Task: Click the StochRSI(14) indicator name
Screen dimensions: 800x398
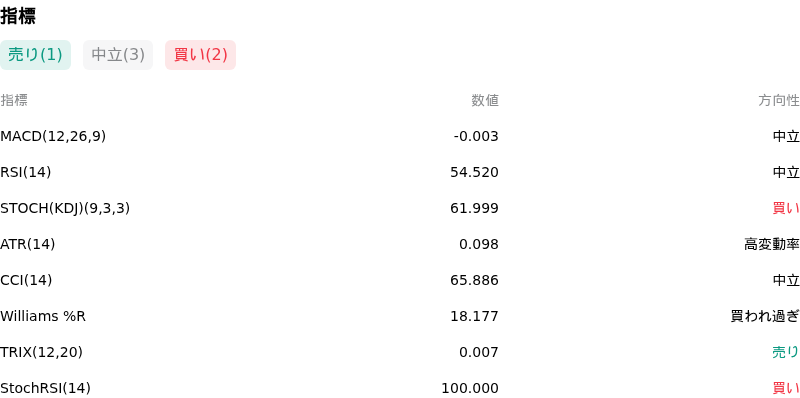Action: click(45, 388)
